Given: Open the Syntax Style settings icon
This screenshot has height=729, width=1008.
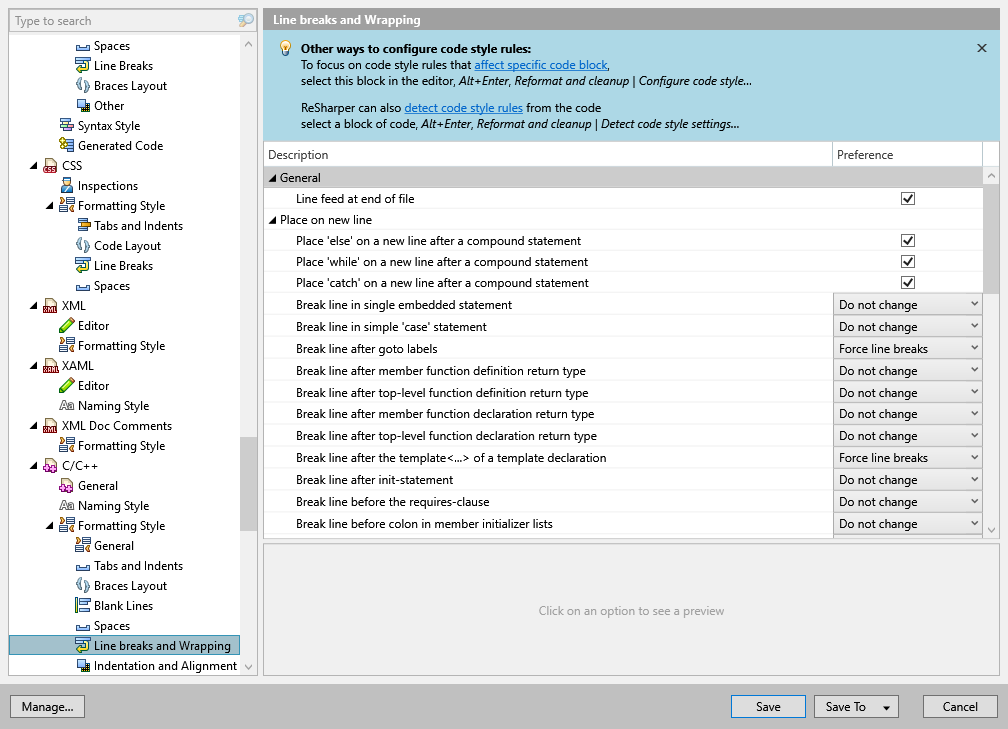Looking at the screenshot, I should click(x=66, y=125).
